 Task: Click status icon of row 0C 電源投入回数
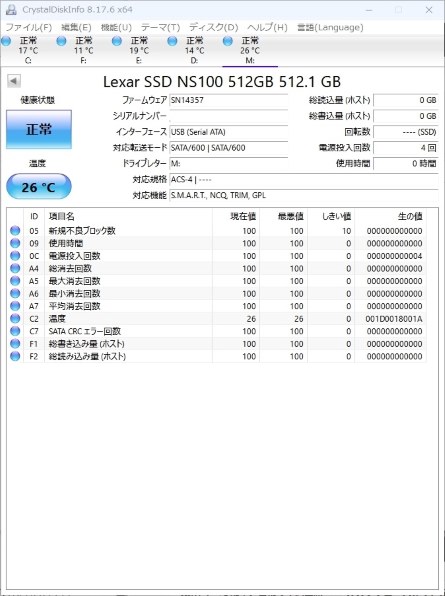pyautogui.click(x=15, y=256)
